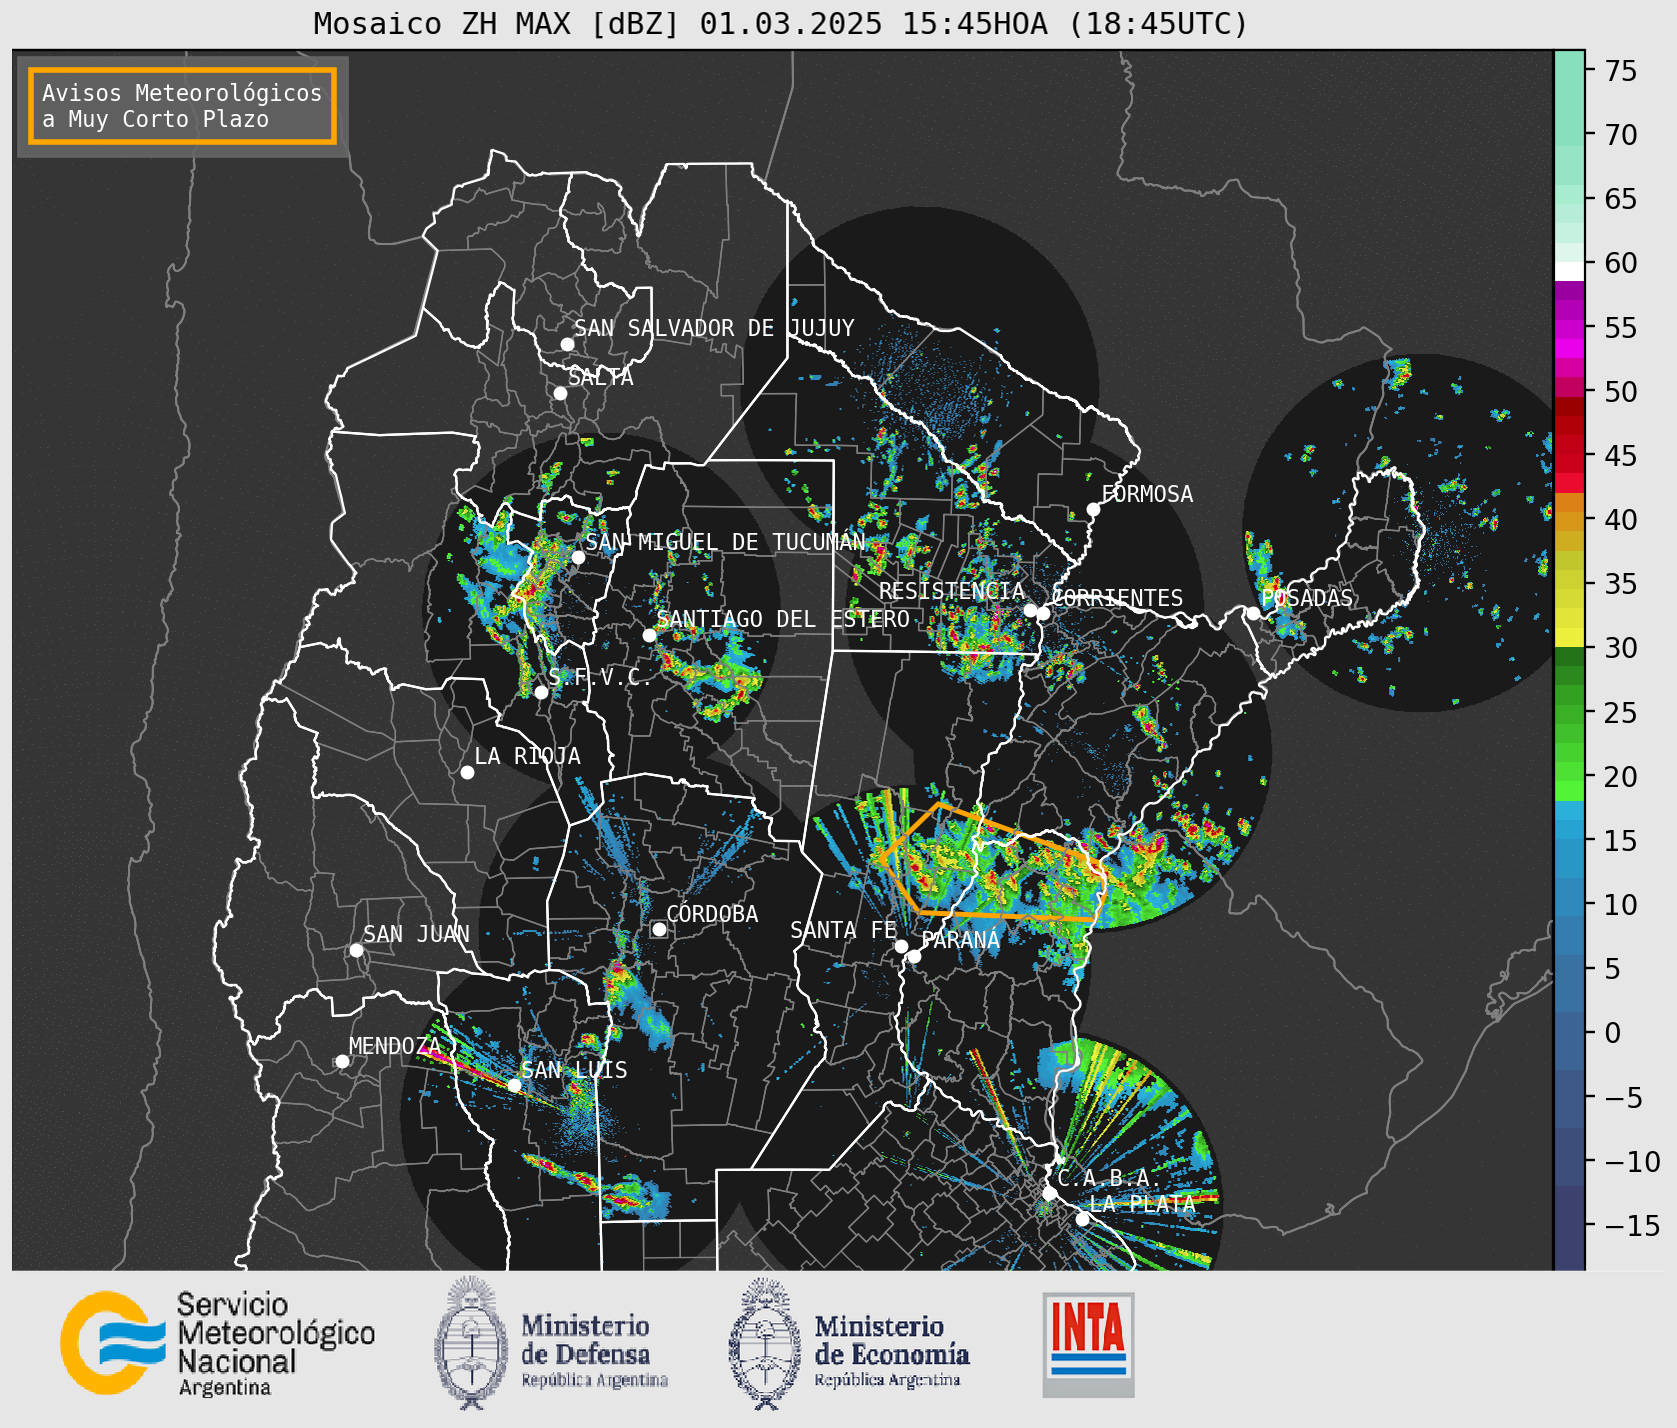Click the San Luis city label

coord(574,1070)
